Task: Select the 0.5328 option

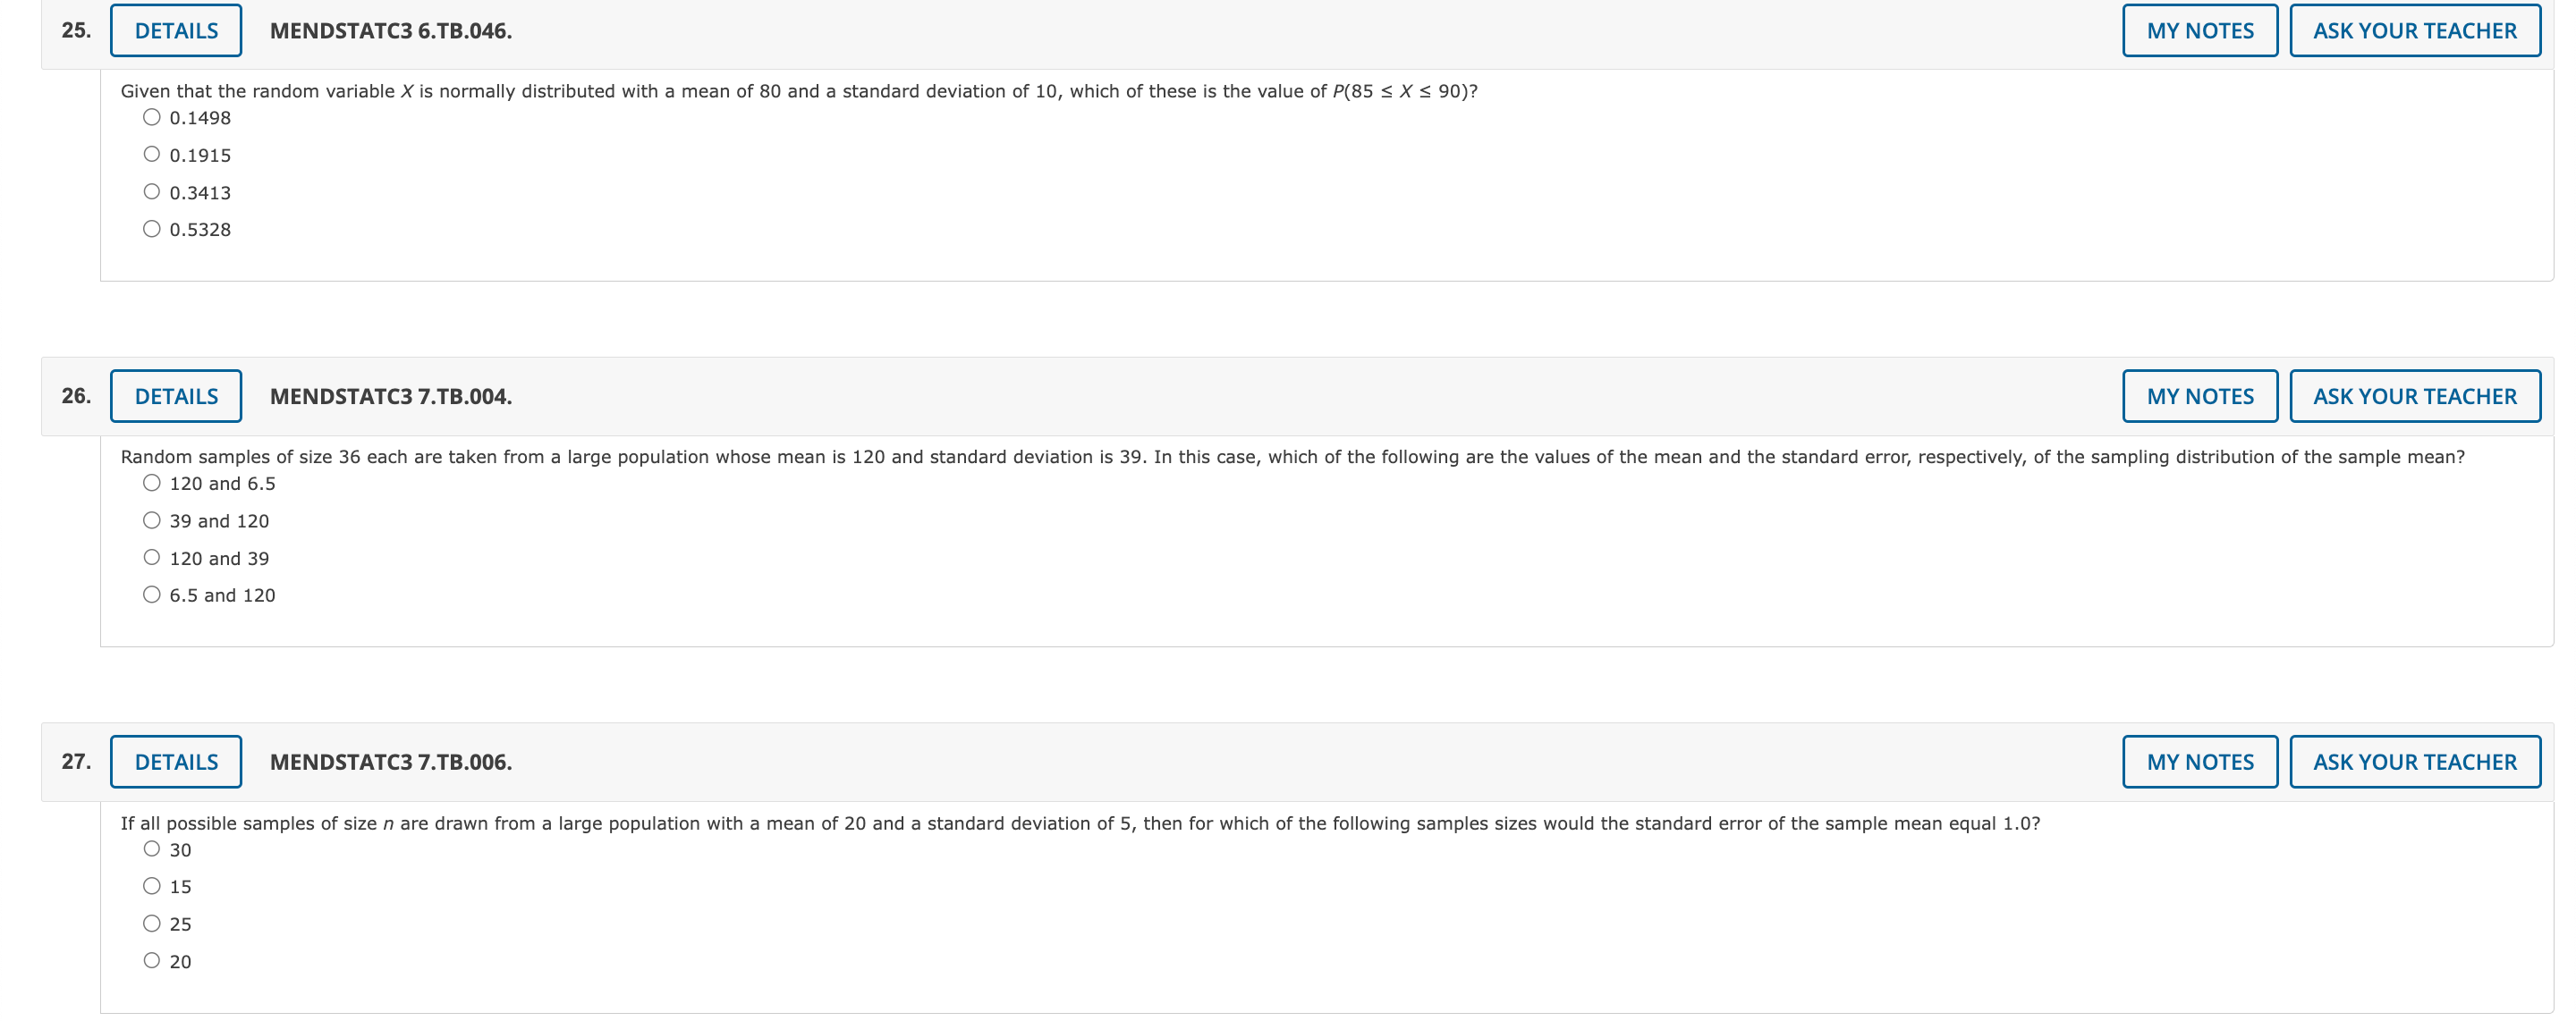Action: coord(151,229)
